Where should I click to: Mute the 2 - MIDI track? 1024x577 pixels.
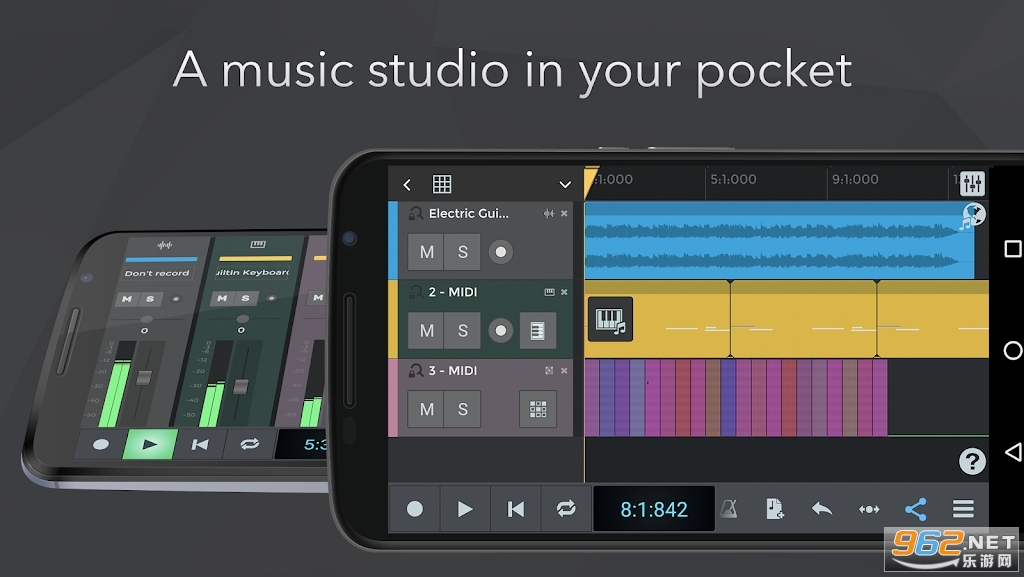click(x=426, y=330)
